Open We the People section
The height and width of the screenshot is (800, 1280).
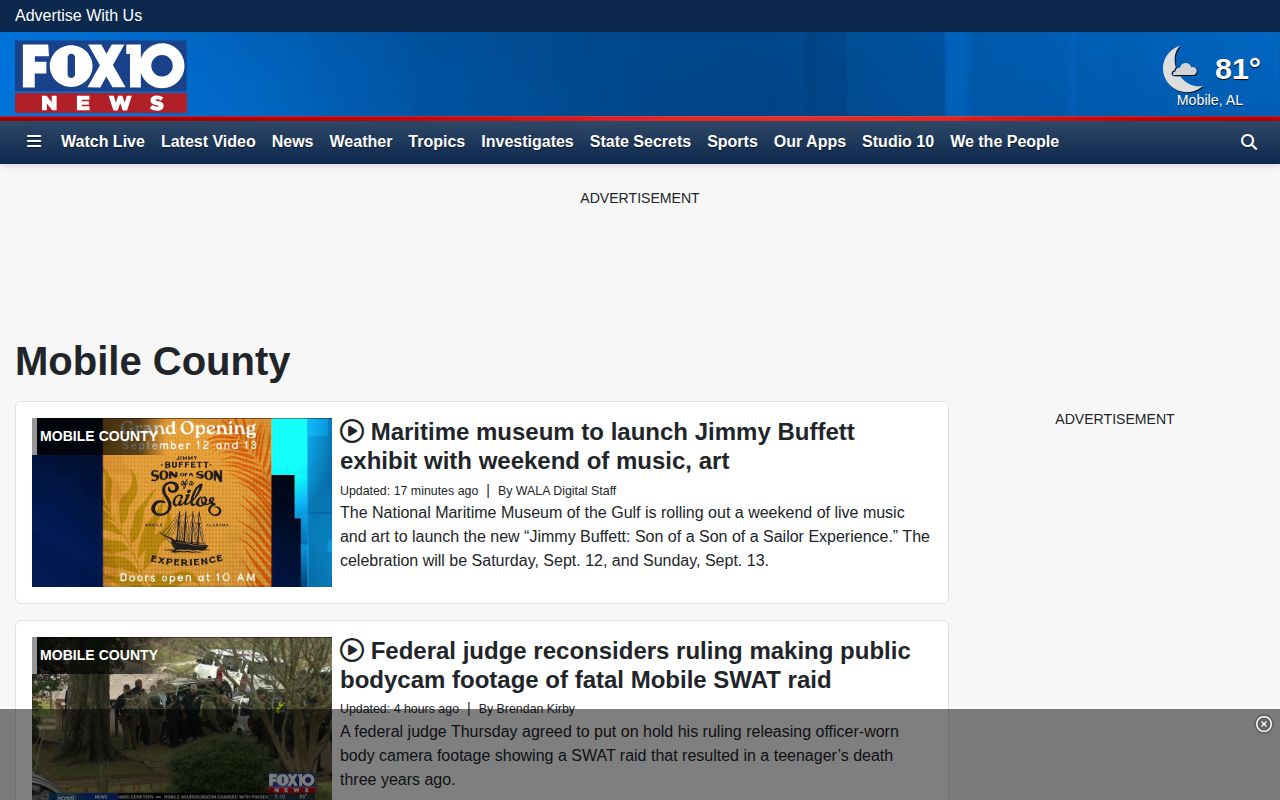(1004, 142)
